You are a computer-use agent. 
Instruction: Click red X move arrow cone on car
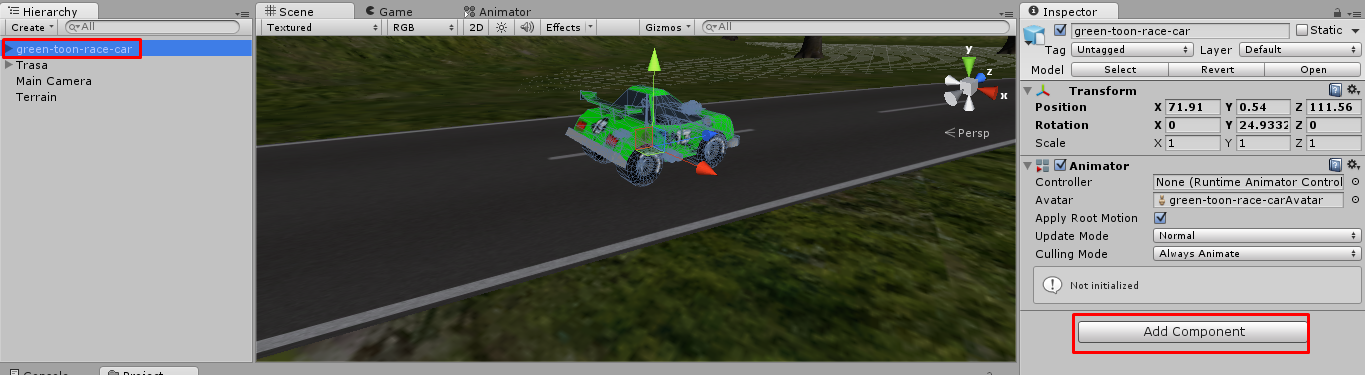click(706, 170)
